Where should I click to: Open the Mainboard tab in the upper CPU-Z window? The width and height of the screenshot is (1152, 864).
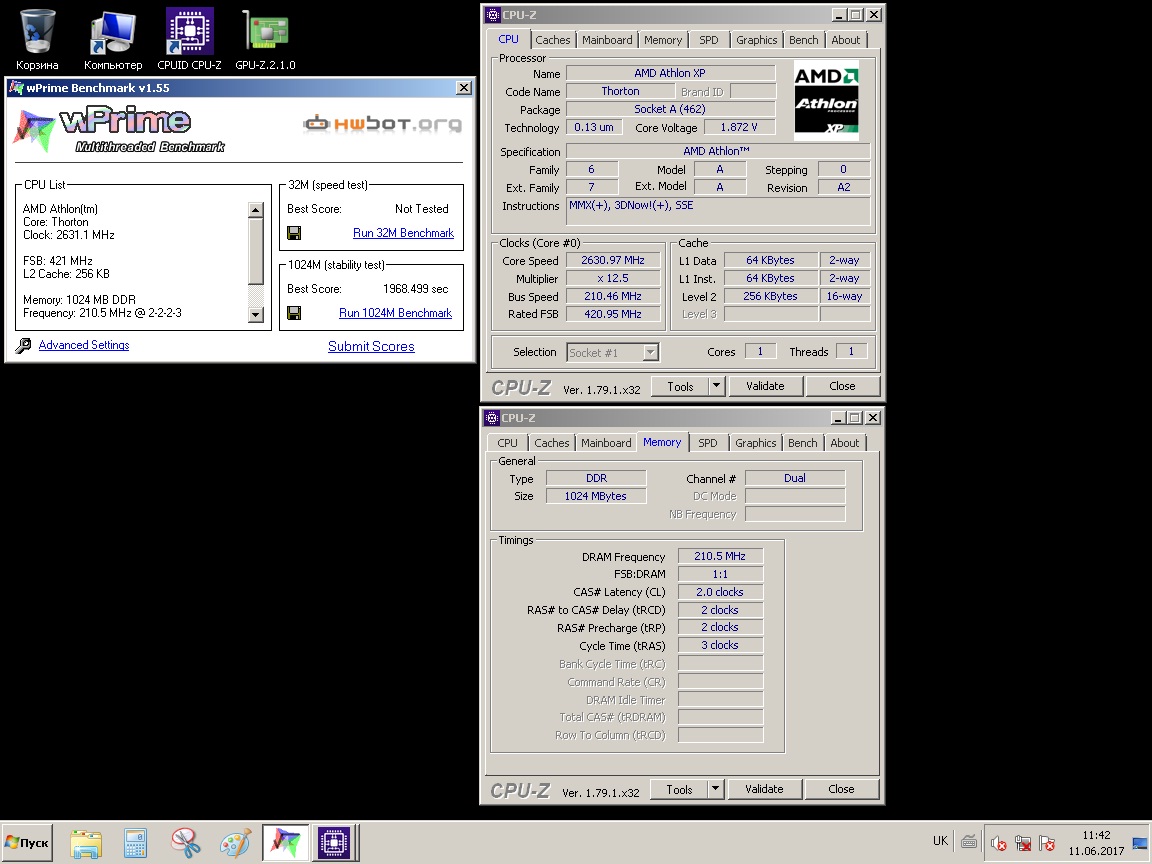tap(607, 40)
